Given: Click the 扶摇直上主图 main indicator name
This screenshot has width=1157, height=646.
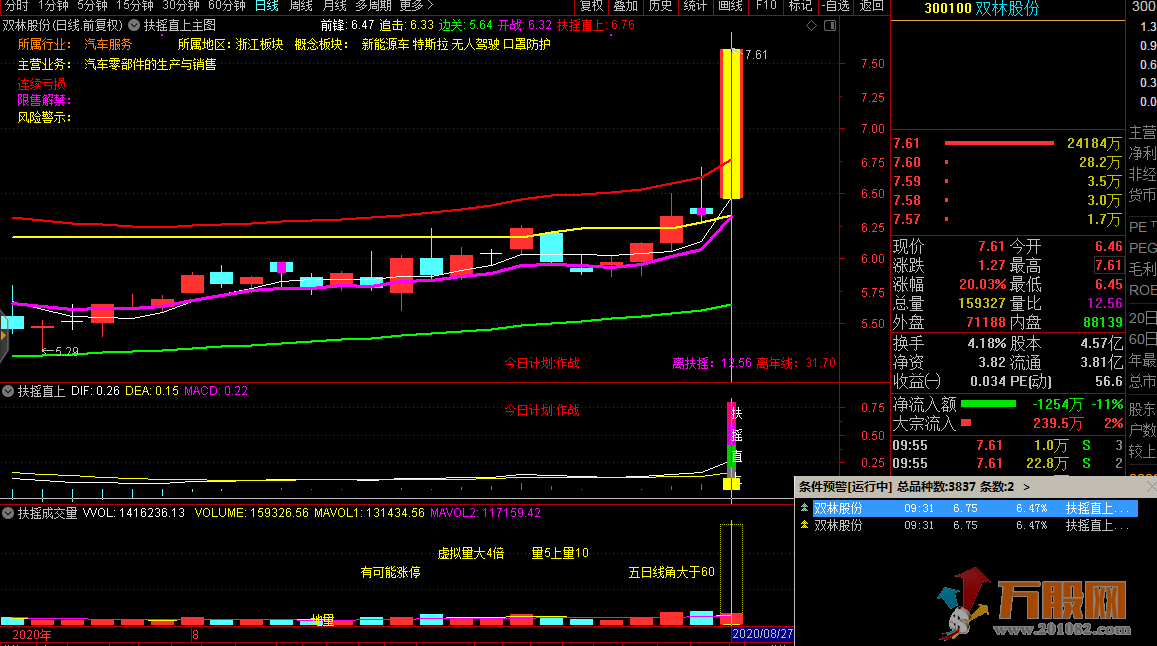Looking at the screenshot, I should tap(180, 25).
